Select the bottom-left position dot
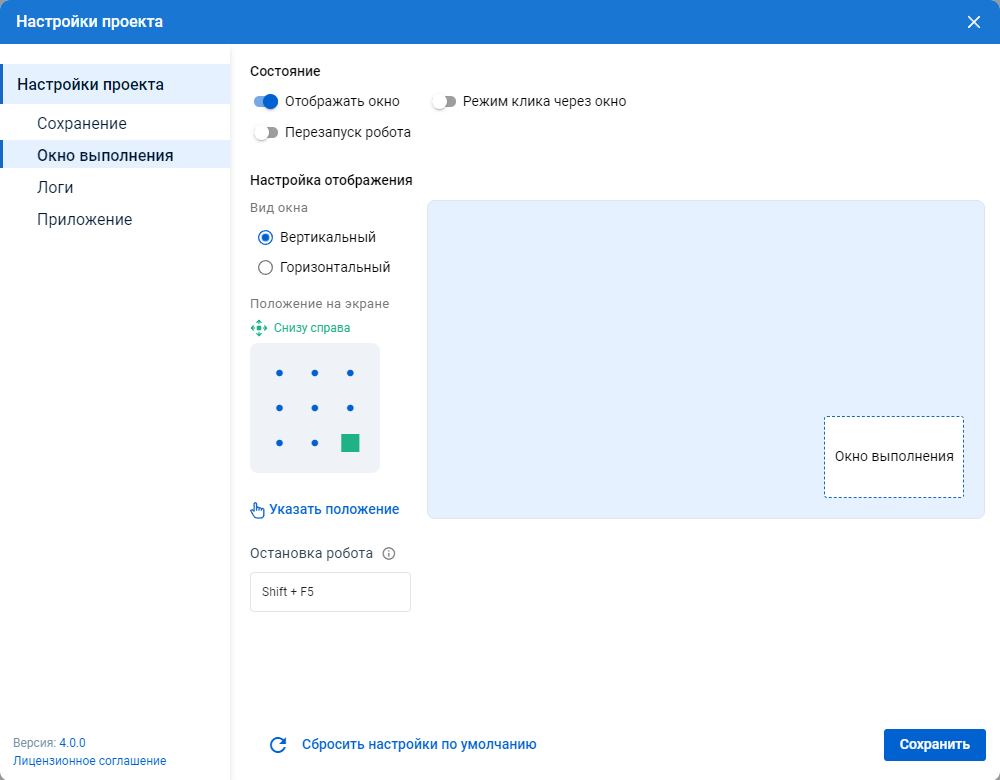 click(x=279, y=443)
